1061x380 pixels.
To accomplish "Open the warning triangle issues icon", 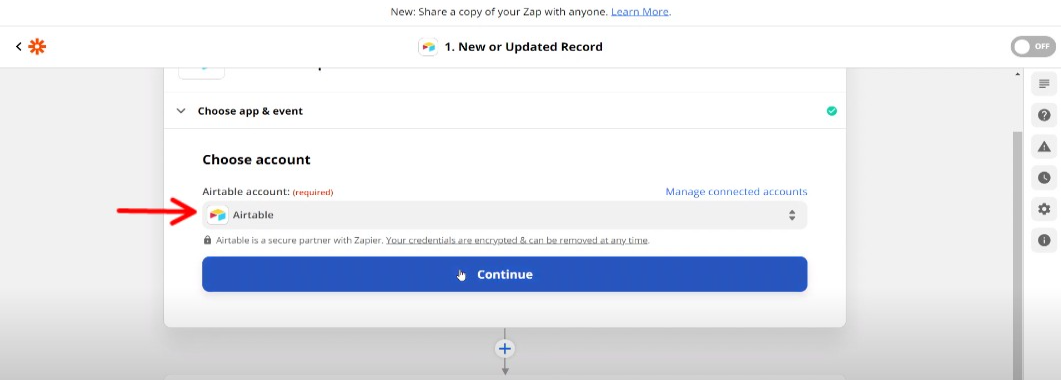I will pyautogui.click(x=1044, y=146).
